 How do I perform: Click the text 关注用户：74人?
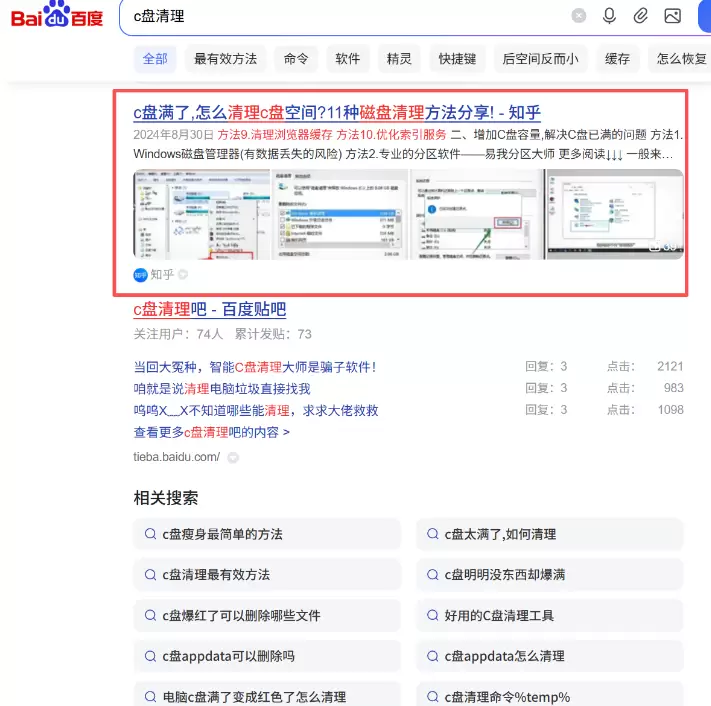[x=178, y=334]
